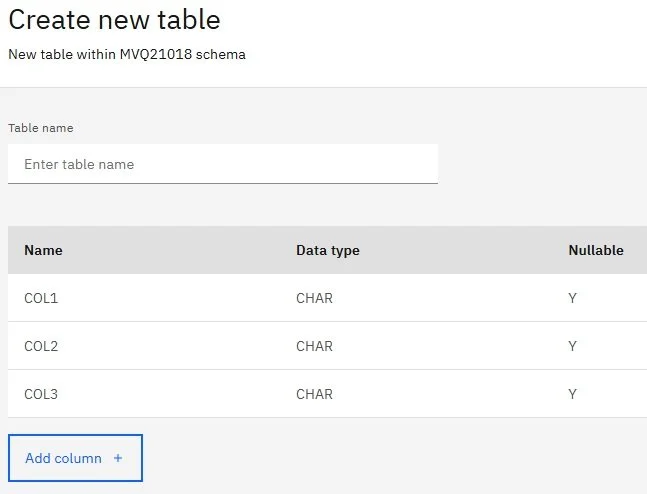The image size is (647, 494).
Task: Toggle the nullable Y value for COL3
Action: tap(573, 394)
